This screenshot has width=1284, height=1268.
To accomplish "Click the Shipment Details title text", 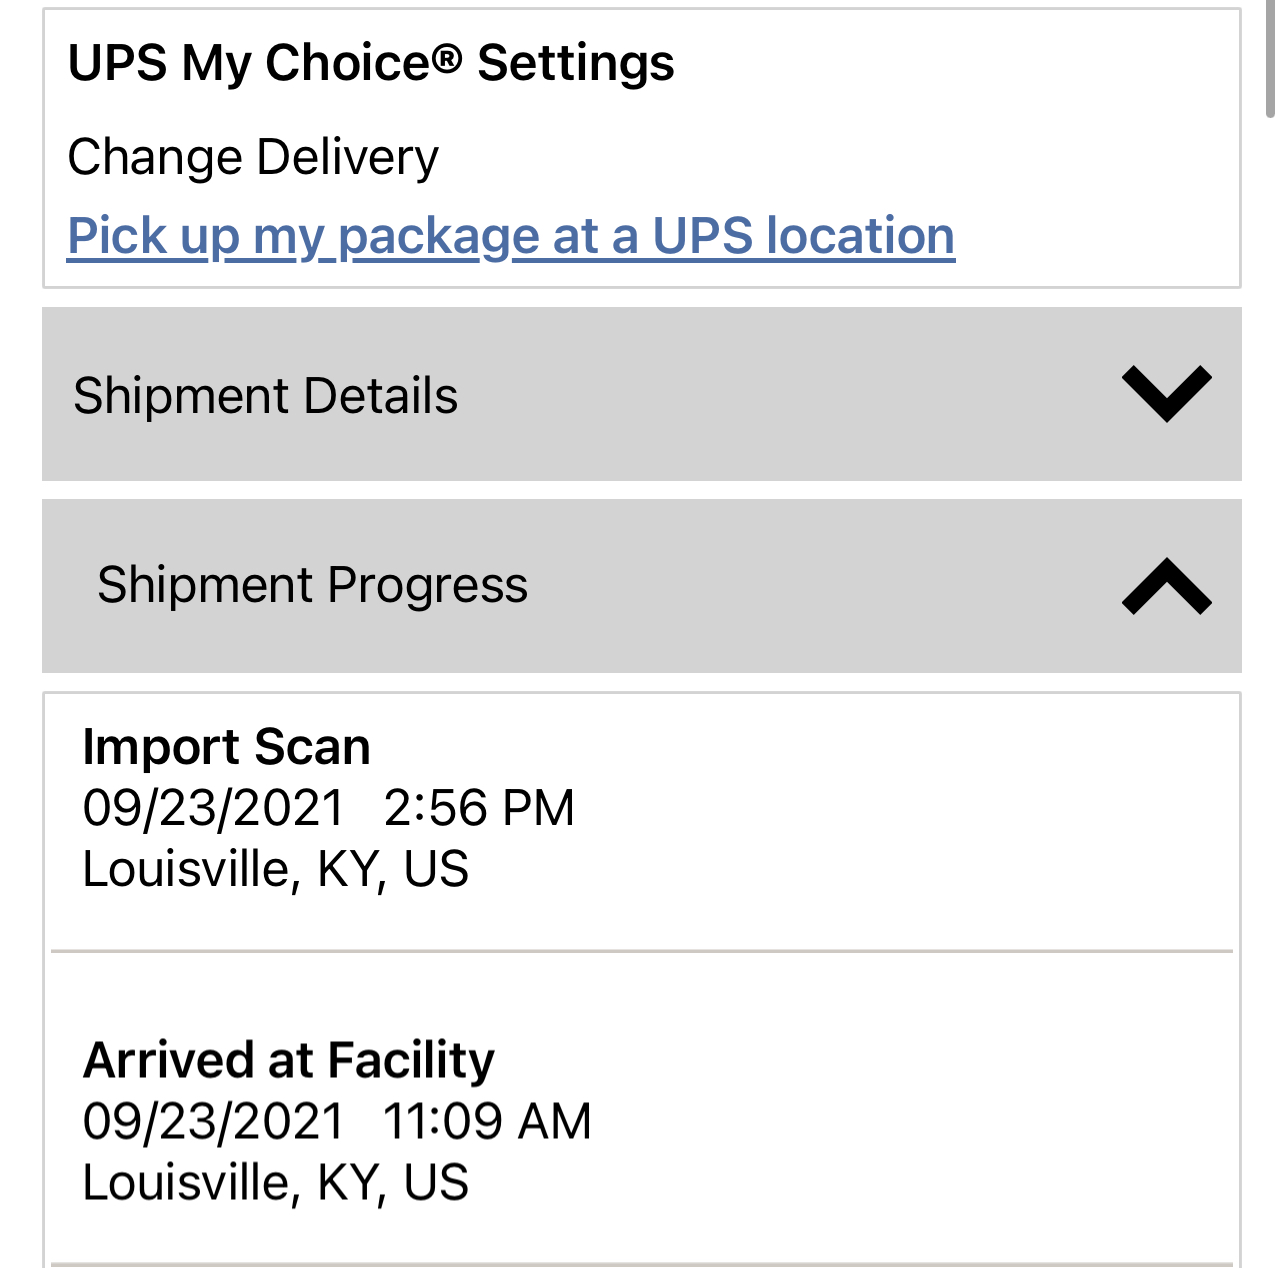I will coord(265,396).
